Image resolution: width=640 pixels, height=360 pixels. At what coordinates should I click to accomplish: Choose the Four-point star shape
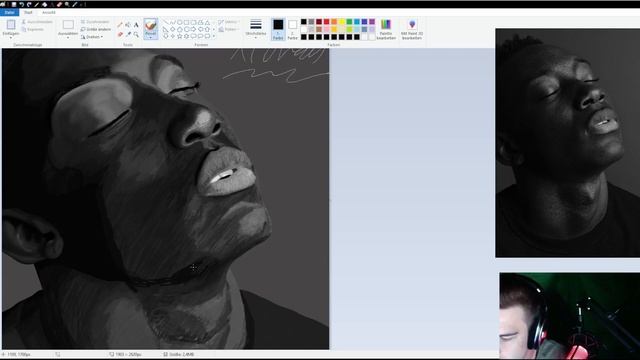(173, 36)
